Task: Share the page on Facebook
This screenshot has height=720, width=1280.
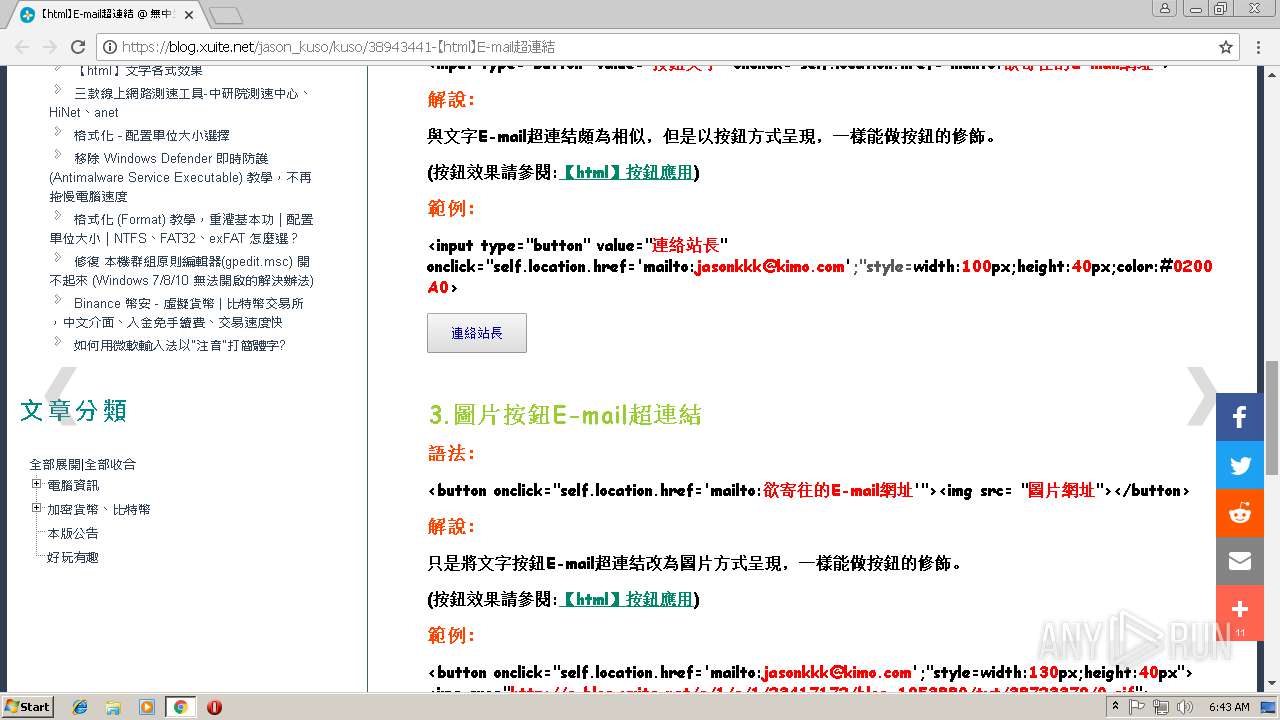Action: click(x=1240, y=417)
